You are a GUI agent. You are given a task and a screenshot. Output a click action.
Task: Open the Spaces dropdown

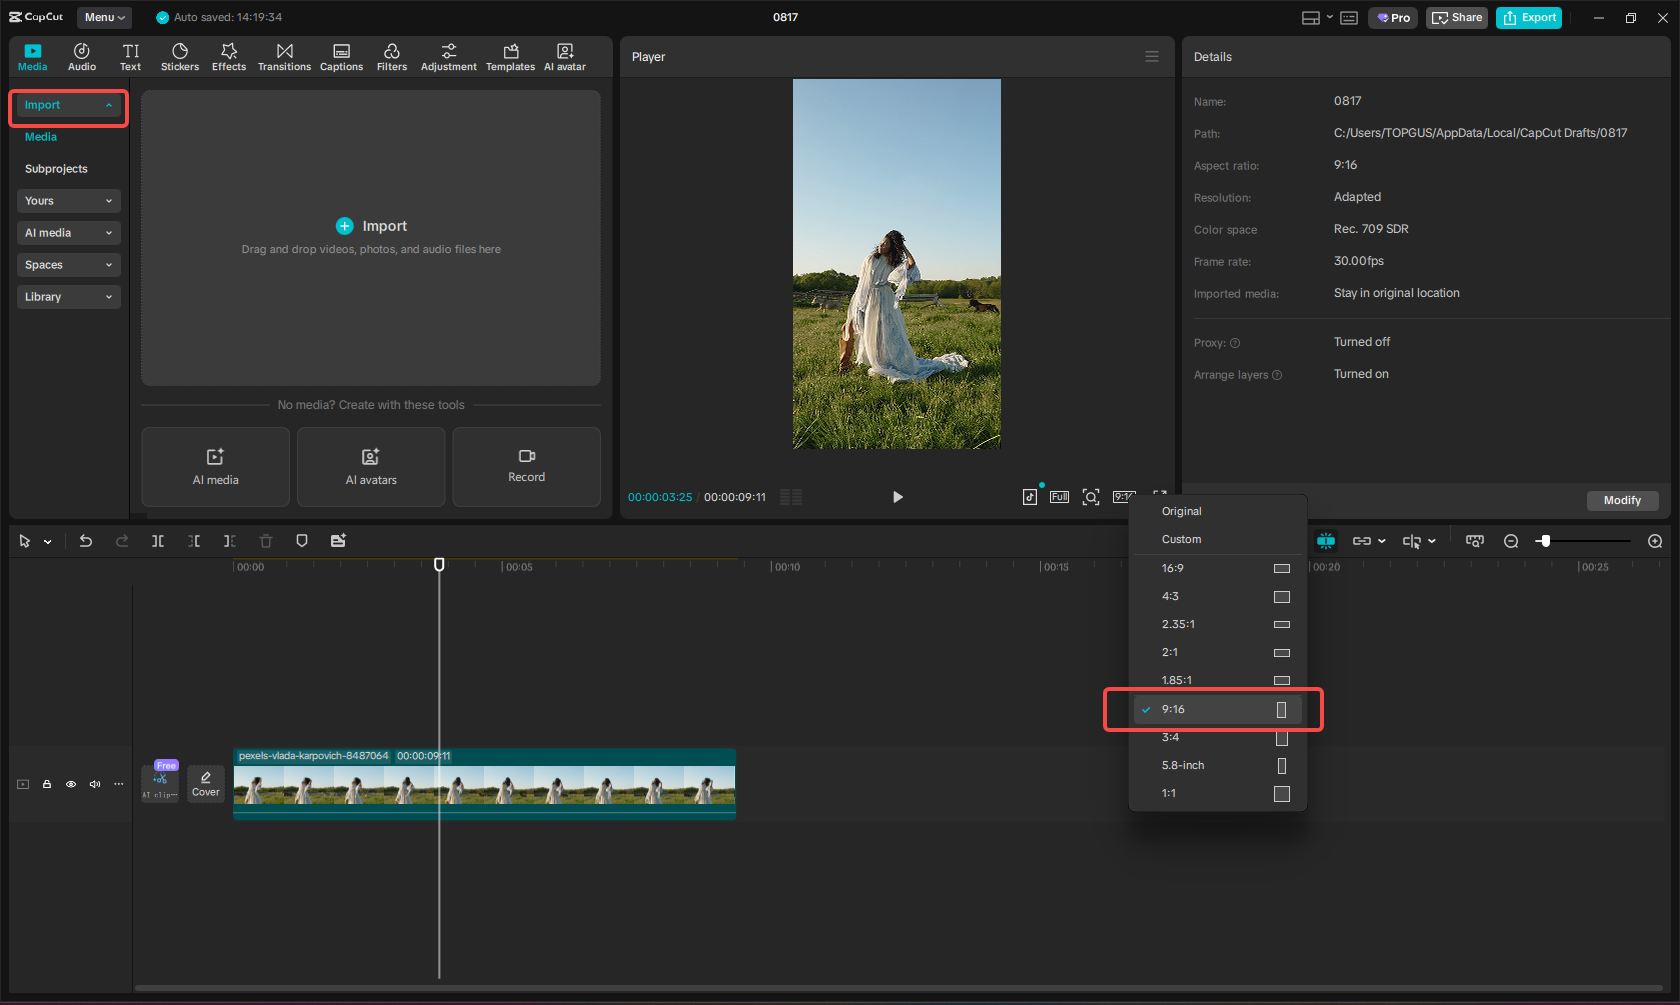click(x=68, y=264)
